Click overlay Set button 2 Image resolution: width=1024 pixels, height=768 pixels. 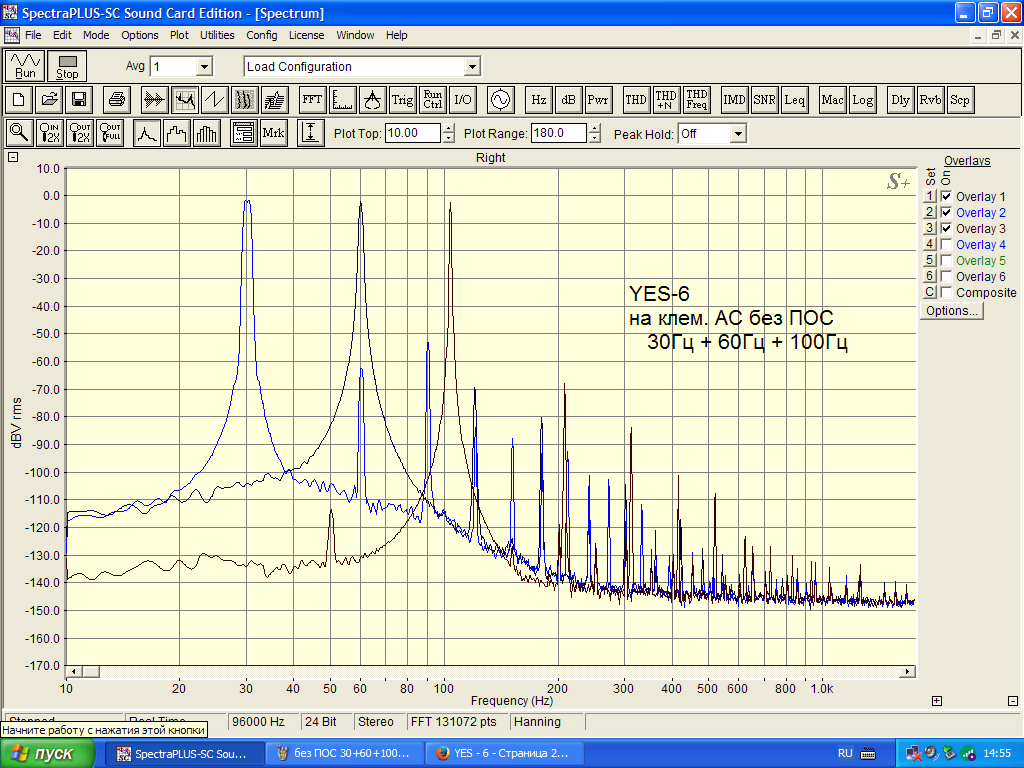929,213
